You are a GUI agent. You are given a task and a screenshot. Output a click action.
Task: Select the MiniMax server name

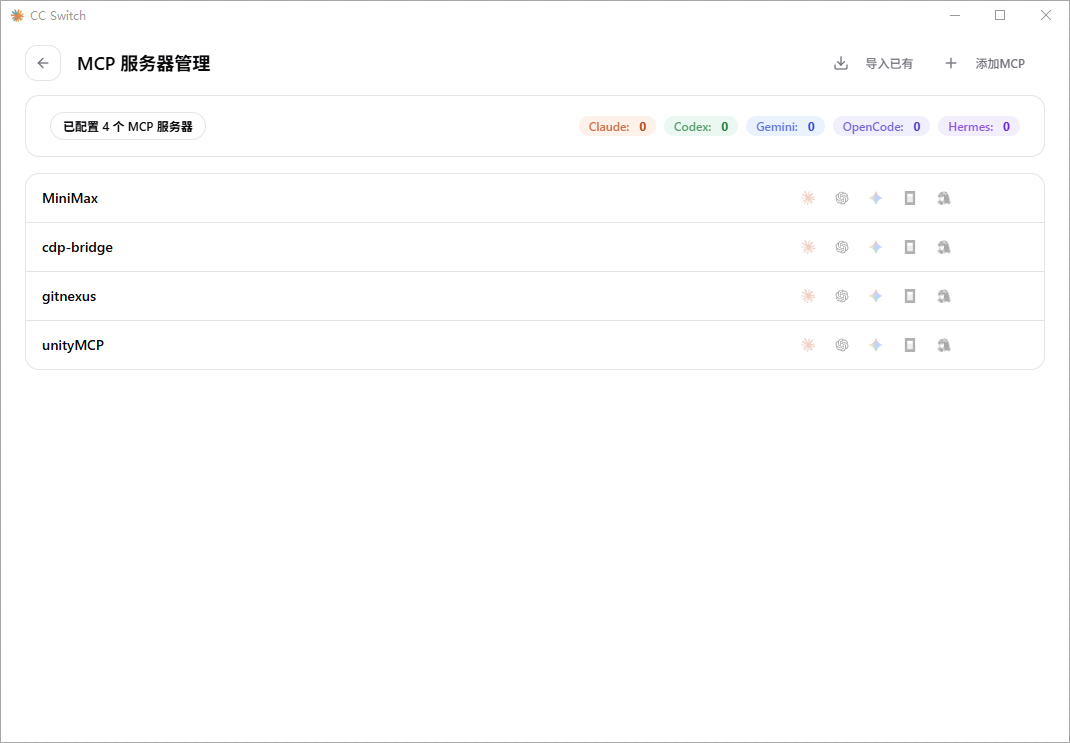click(70, 198)
